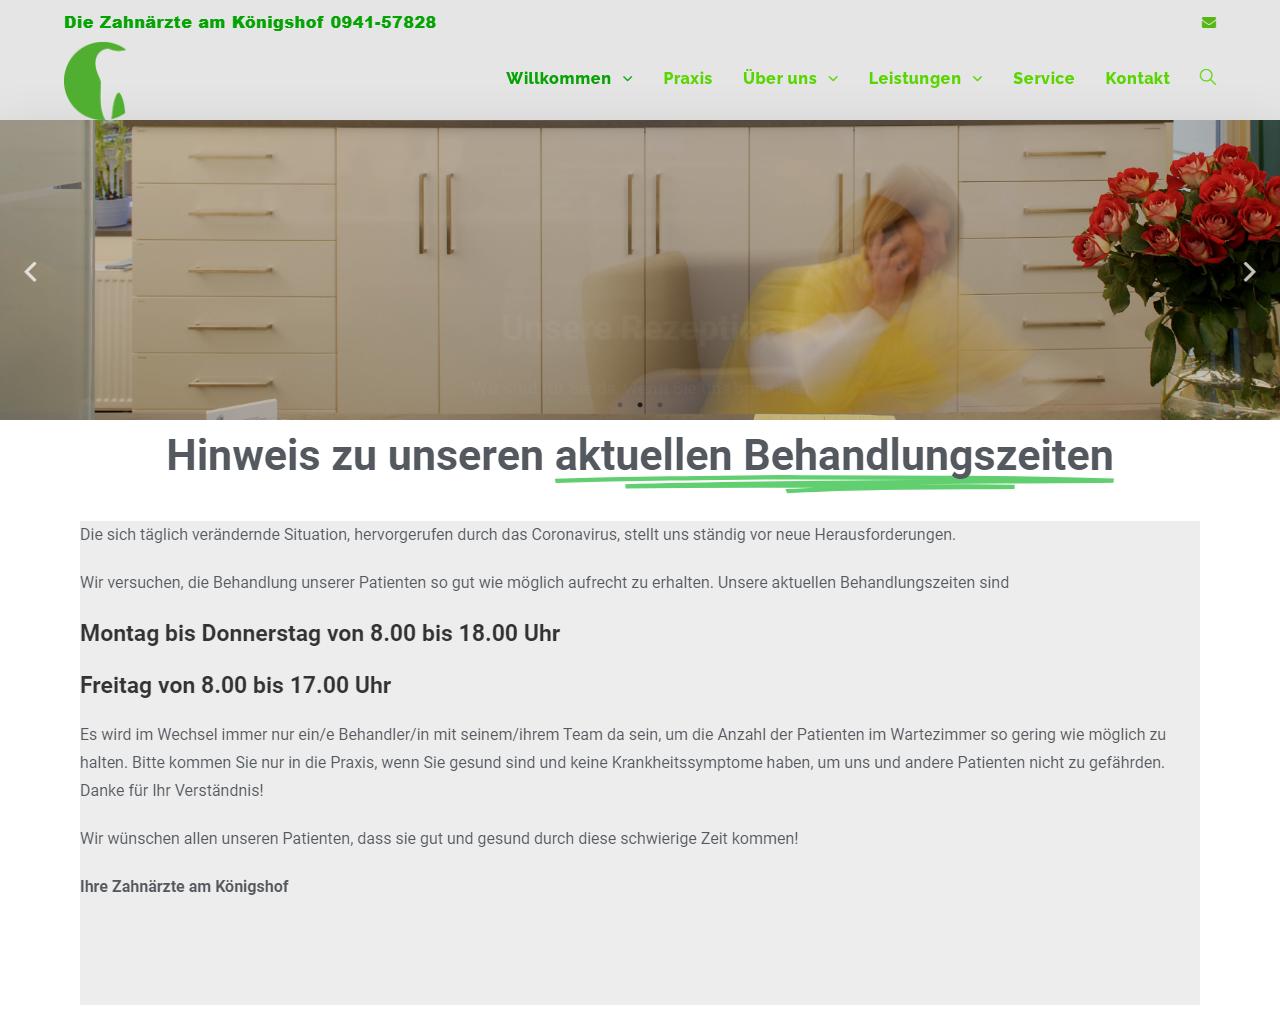Expand the Über uns submenu chevron
The image size is (1280, 1024).
[x=833, y=79]
